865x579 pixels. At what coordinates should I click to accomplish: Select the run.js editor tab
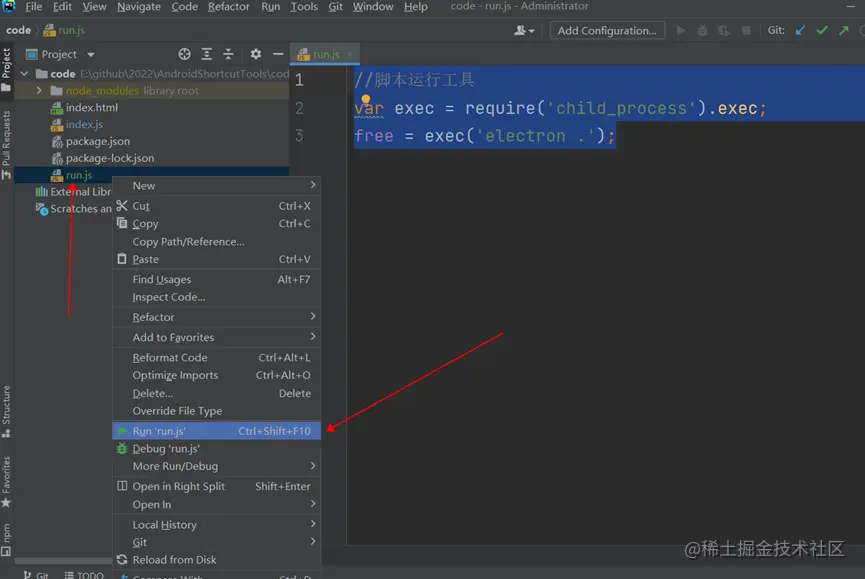(325, 54)
